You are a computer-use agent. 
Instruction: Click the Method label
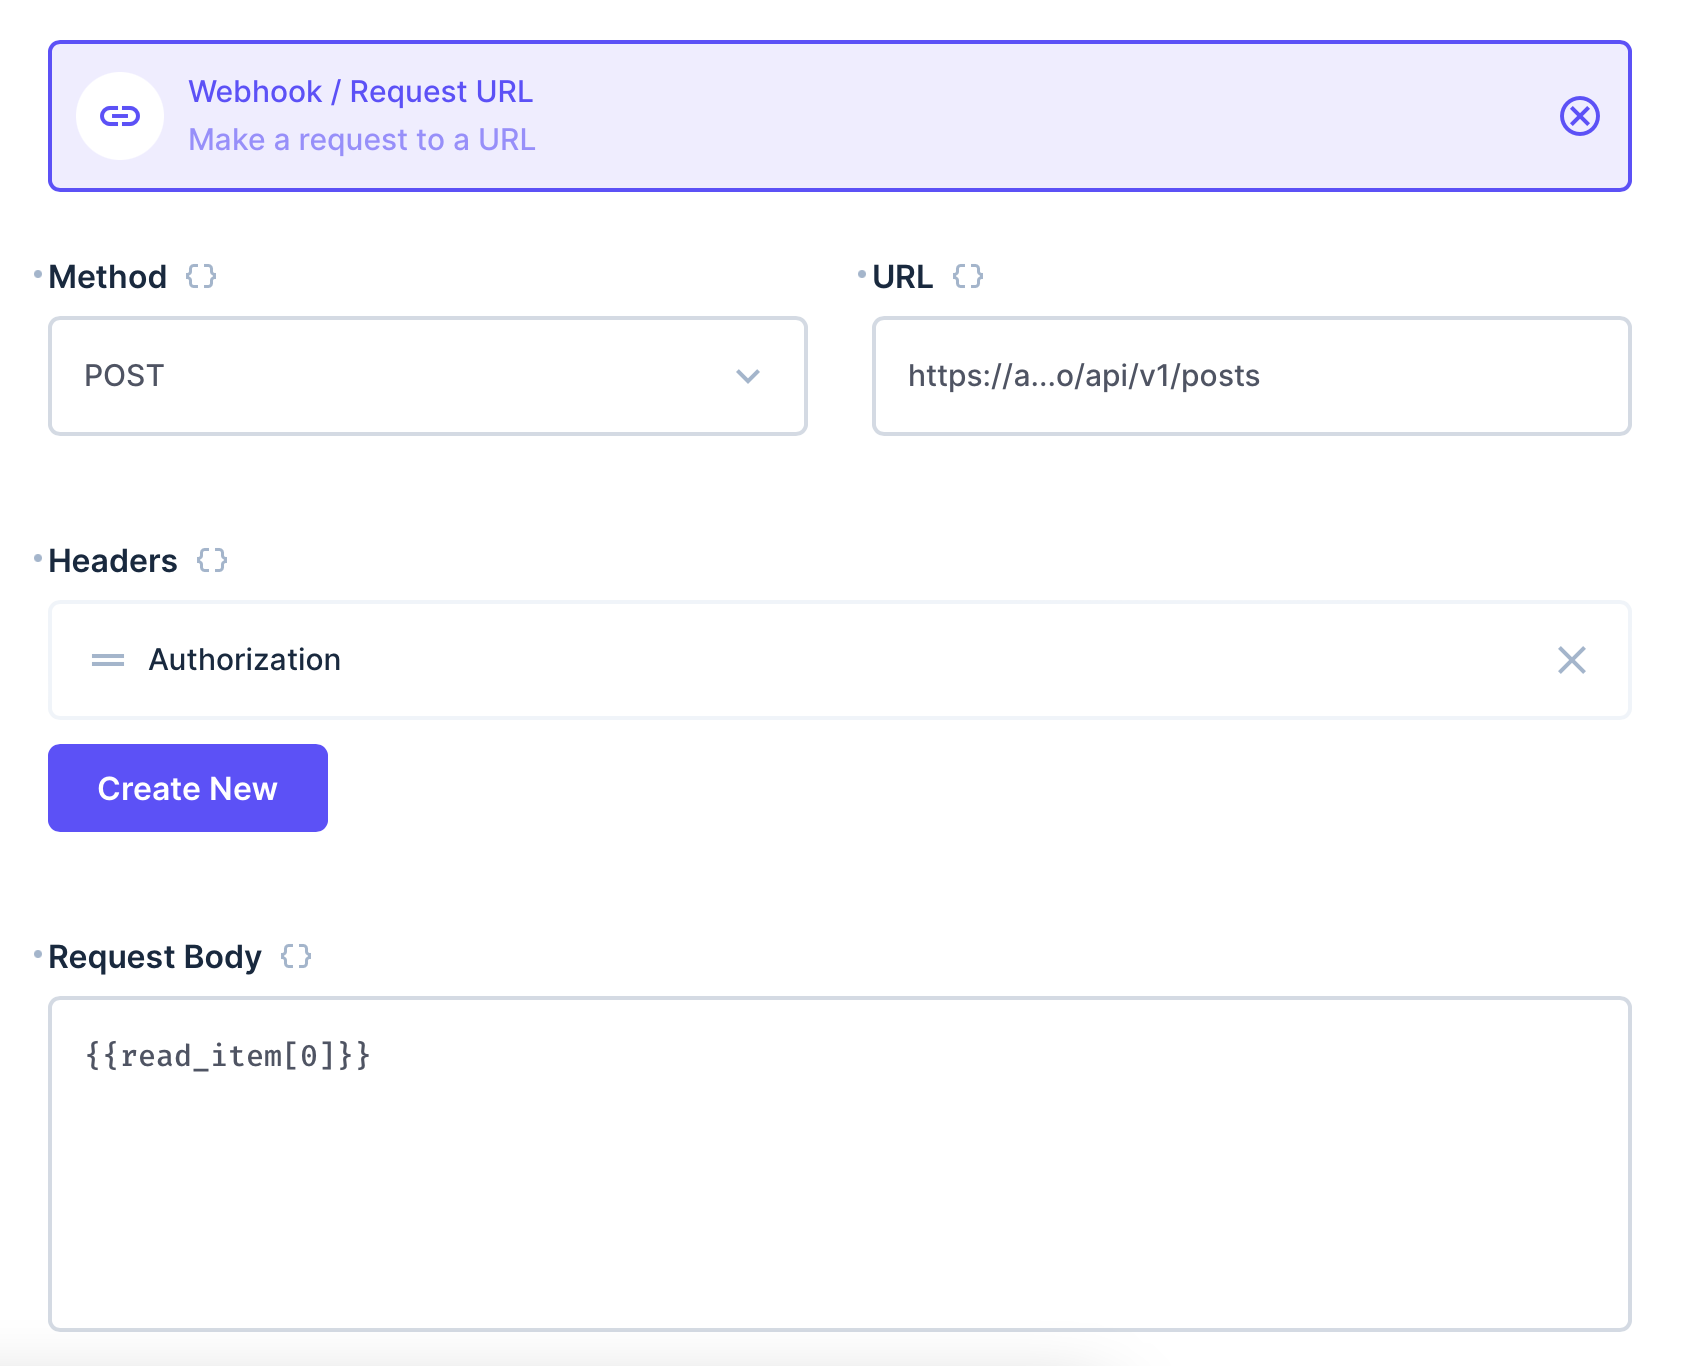coord(107,277)
